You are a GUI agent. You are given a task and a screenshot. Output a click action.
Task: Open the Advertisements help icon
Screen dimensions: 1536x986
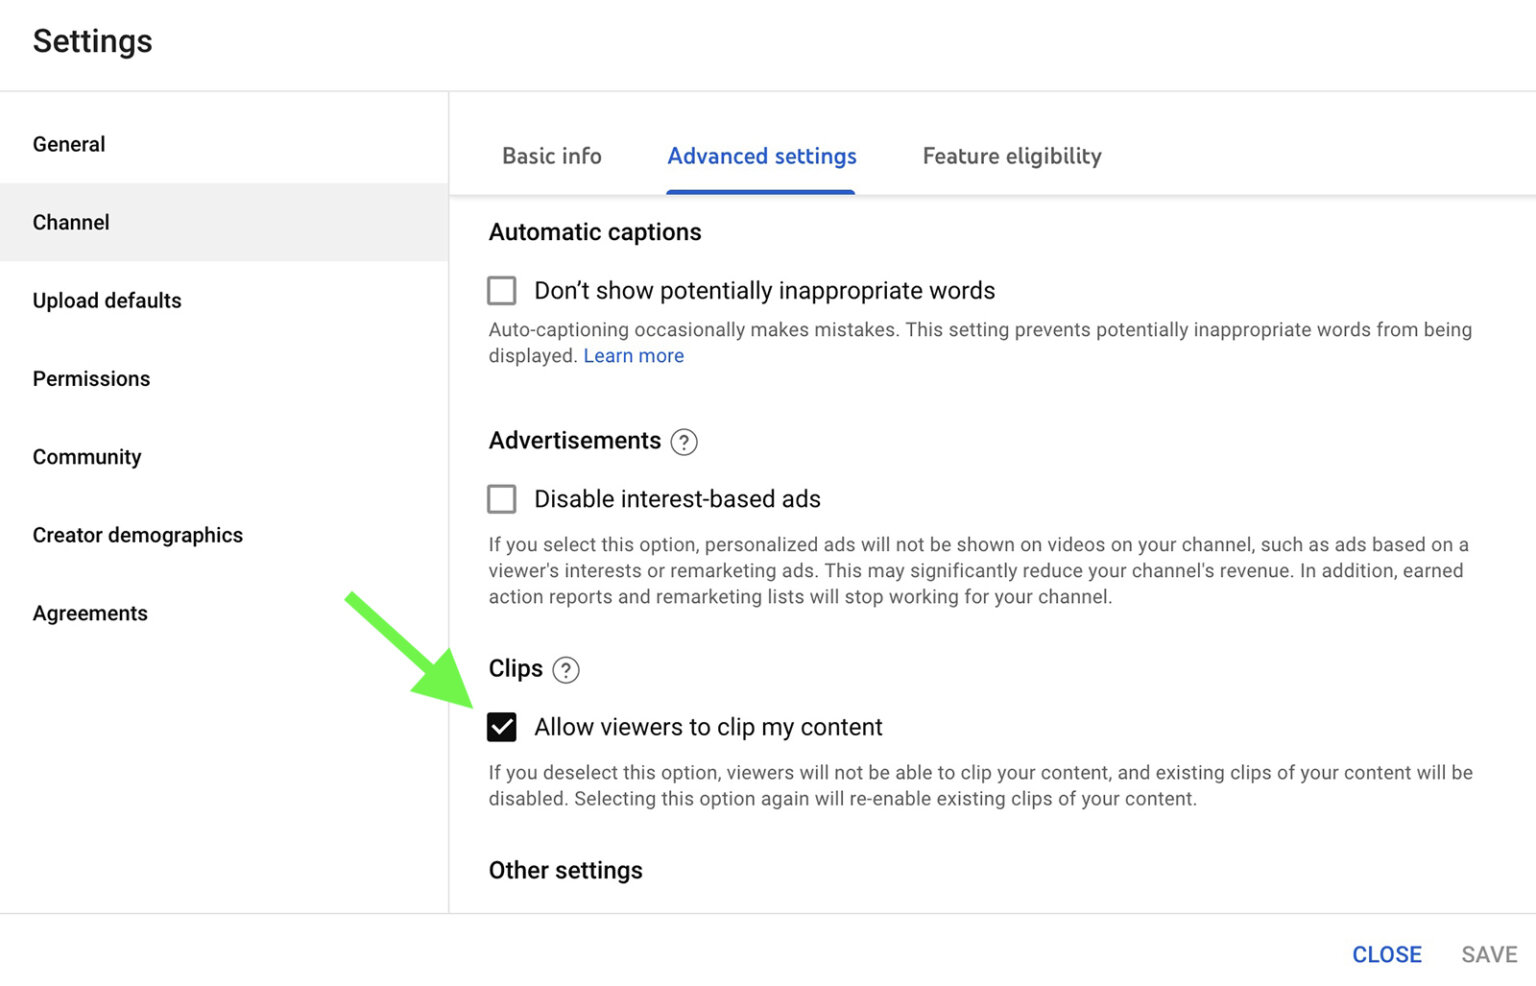[684, 442]
